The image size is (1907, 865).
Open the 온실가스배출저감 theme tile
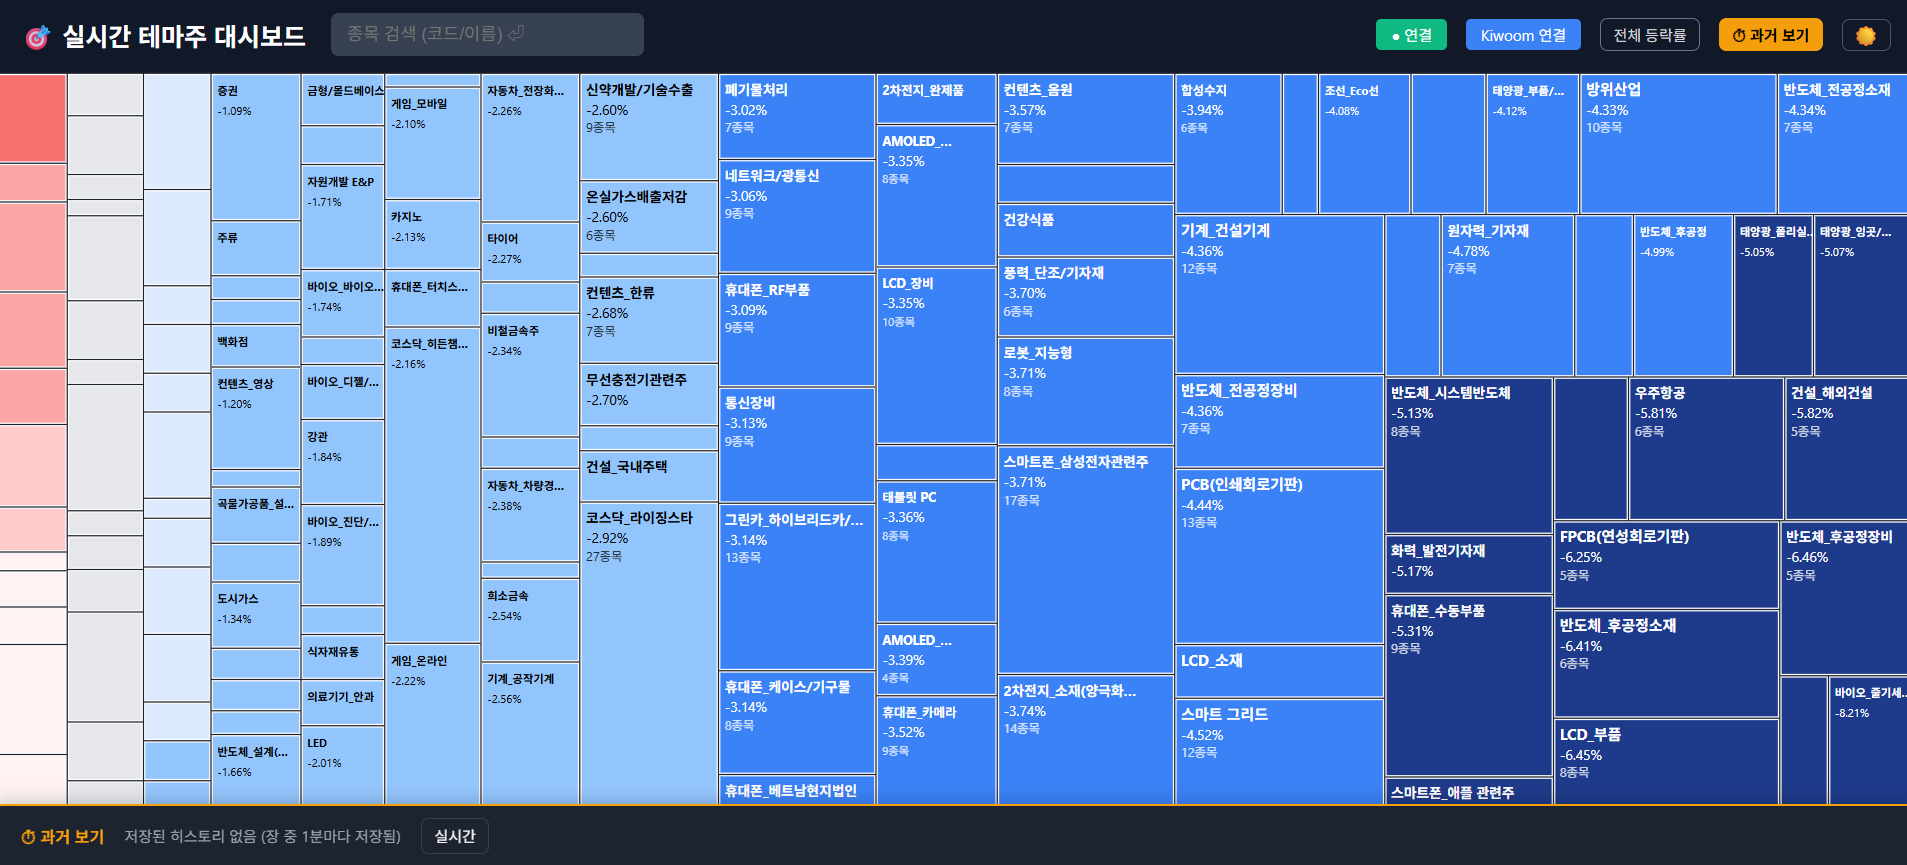point(649,217)
